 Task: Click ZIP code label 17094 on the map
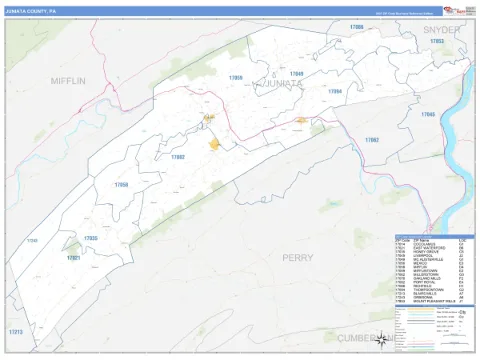335,91
